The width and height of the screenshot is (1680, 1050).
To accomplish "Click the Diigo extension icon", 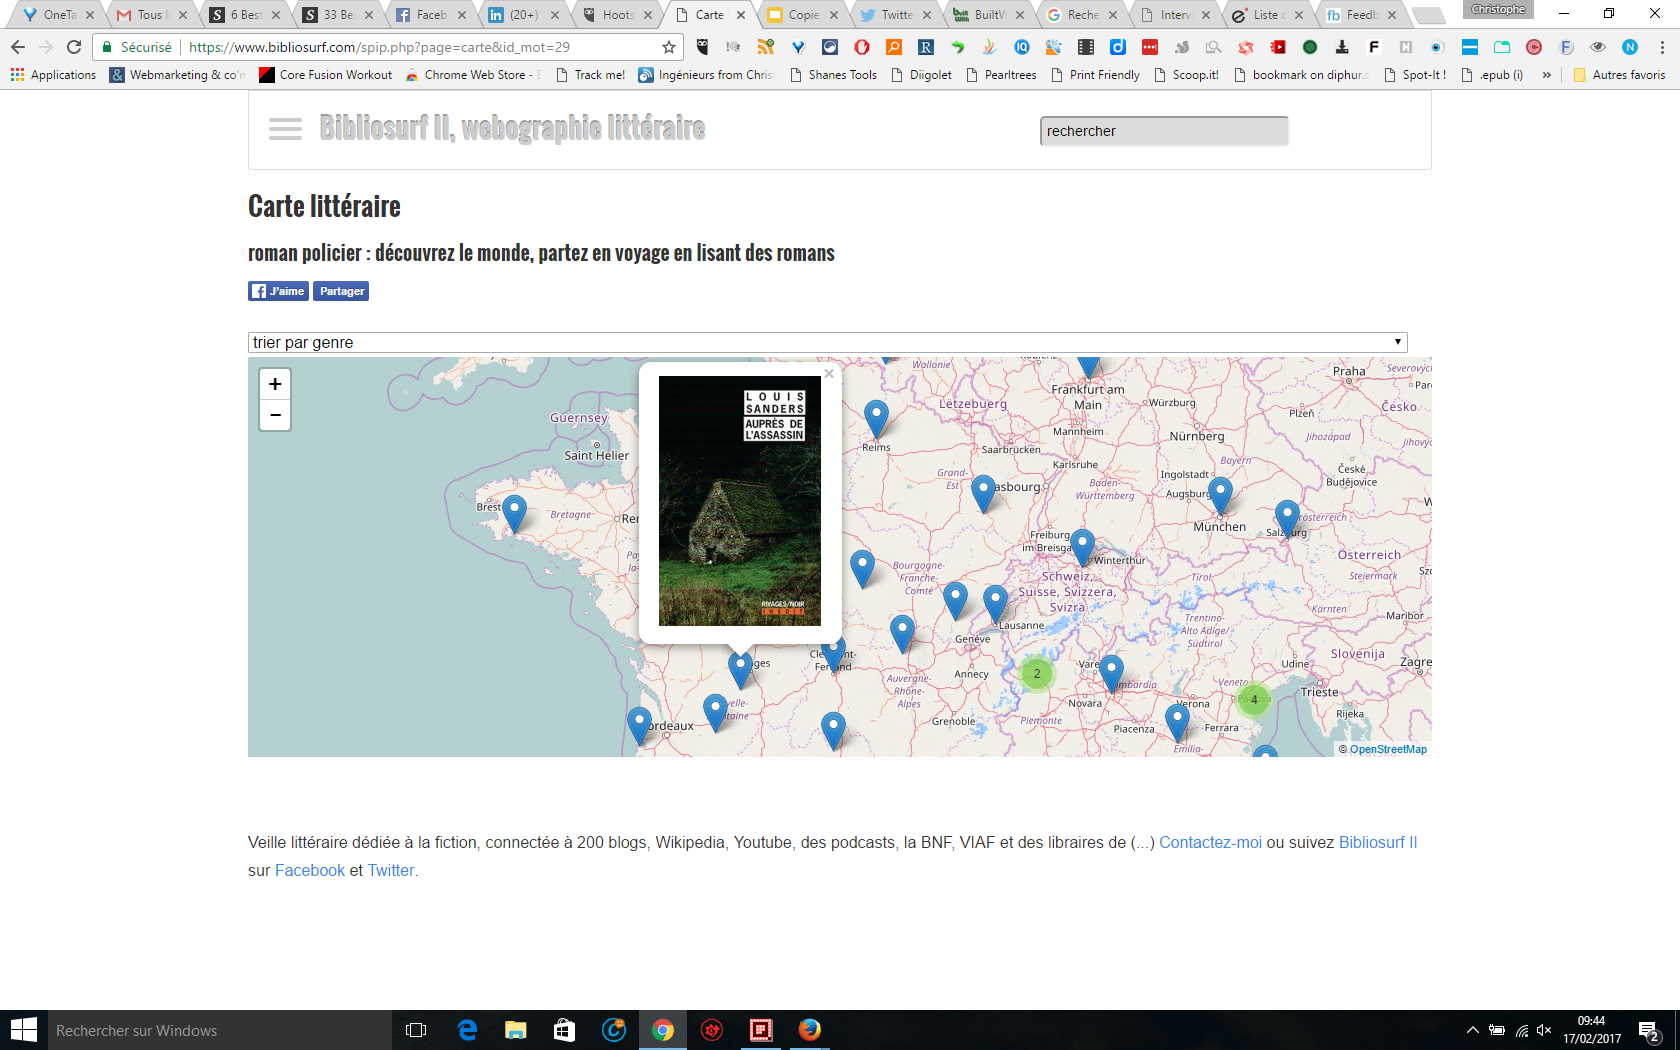I will point(1118,47).
